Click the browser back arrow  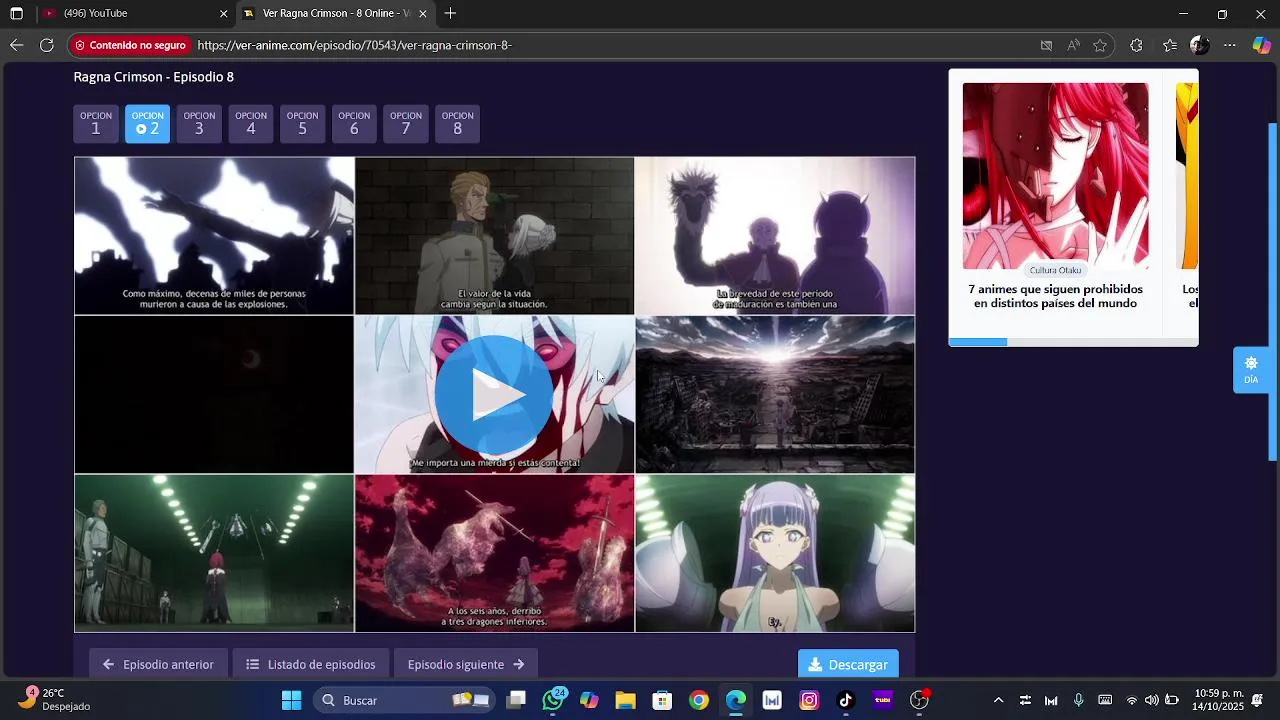pos(16,45)
